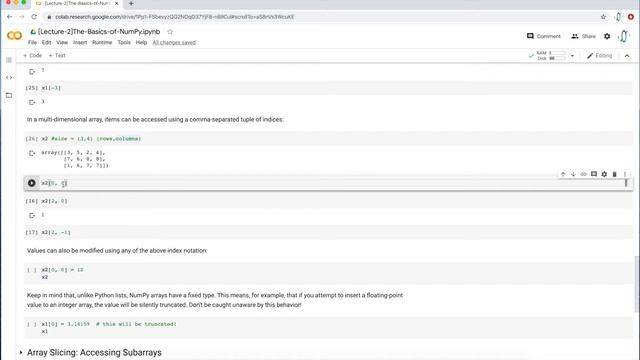Open the View menu

[62, 42]
